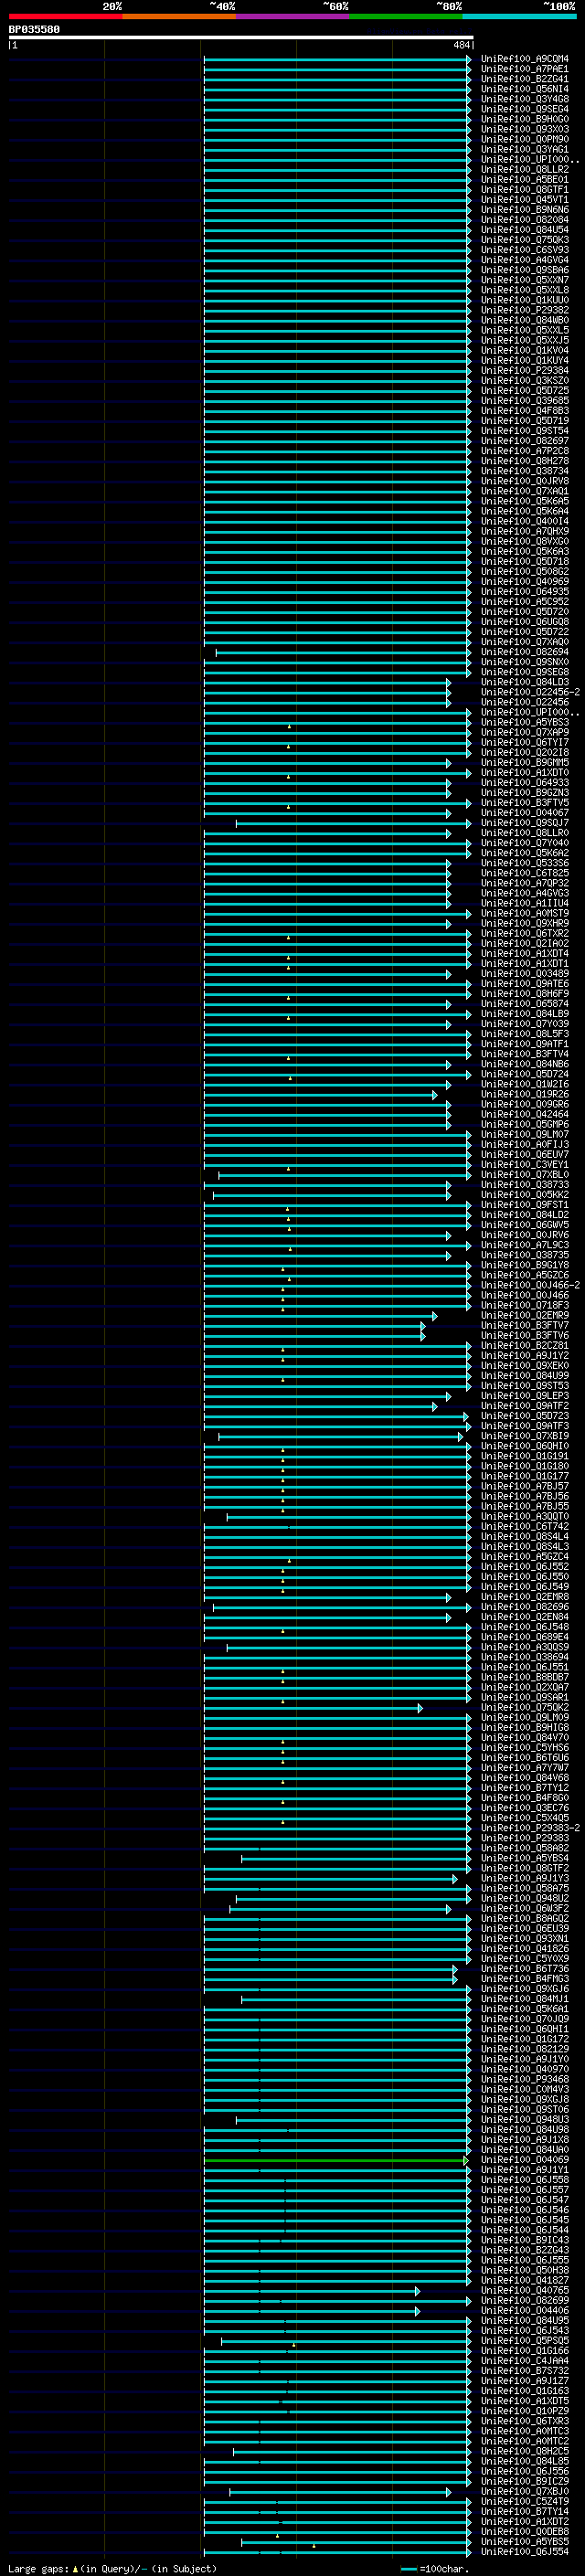Image resolution: width=585 pixels, height=2576 pixels.
Task: Select label UniRef100_C6SV93
Action: (x=524, y=250)
